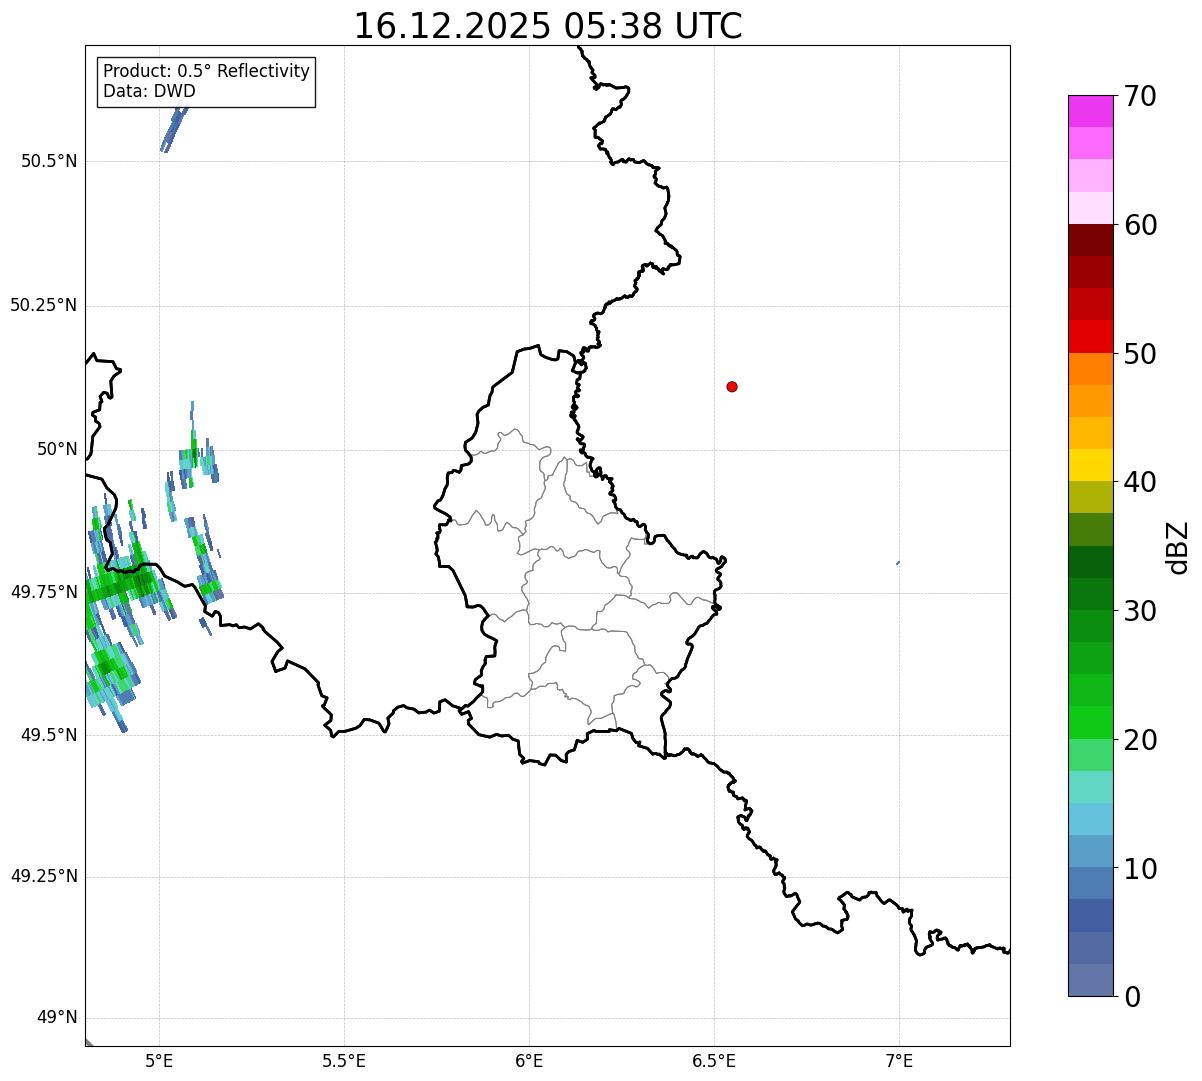The height and width of the screenshot is (1081, 1202).
Task: Click the 49.5°N latitude label
Action: pyautogui.click(x=49, y=735)
